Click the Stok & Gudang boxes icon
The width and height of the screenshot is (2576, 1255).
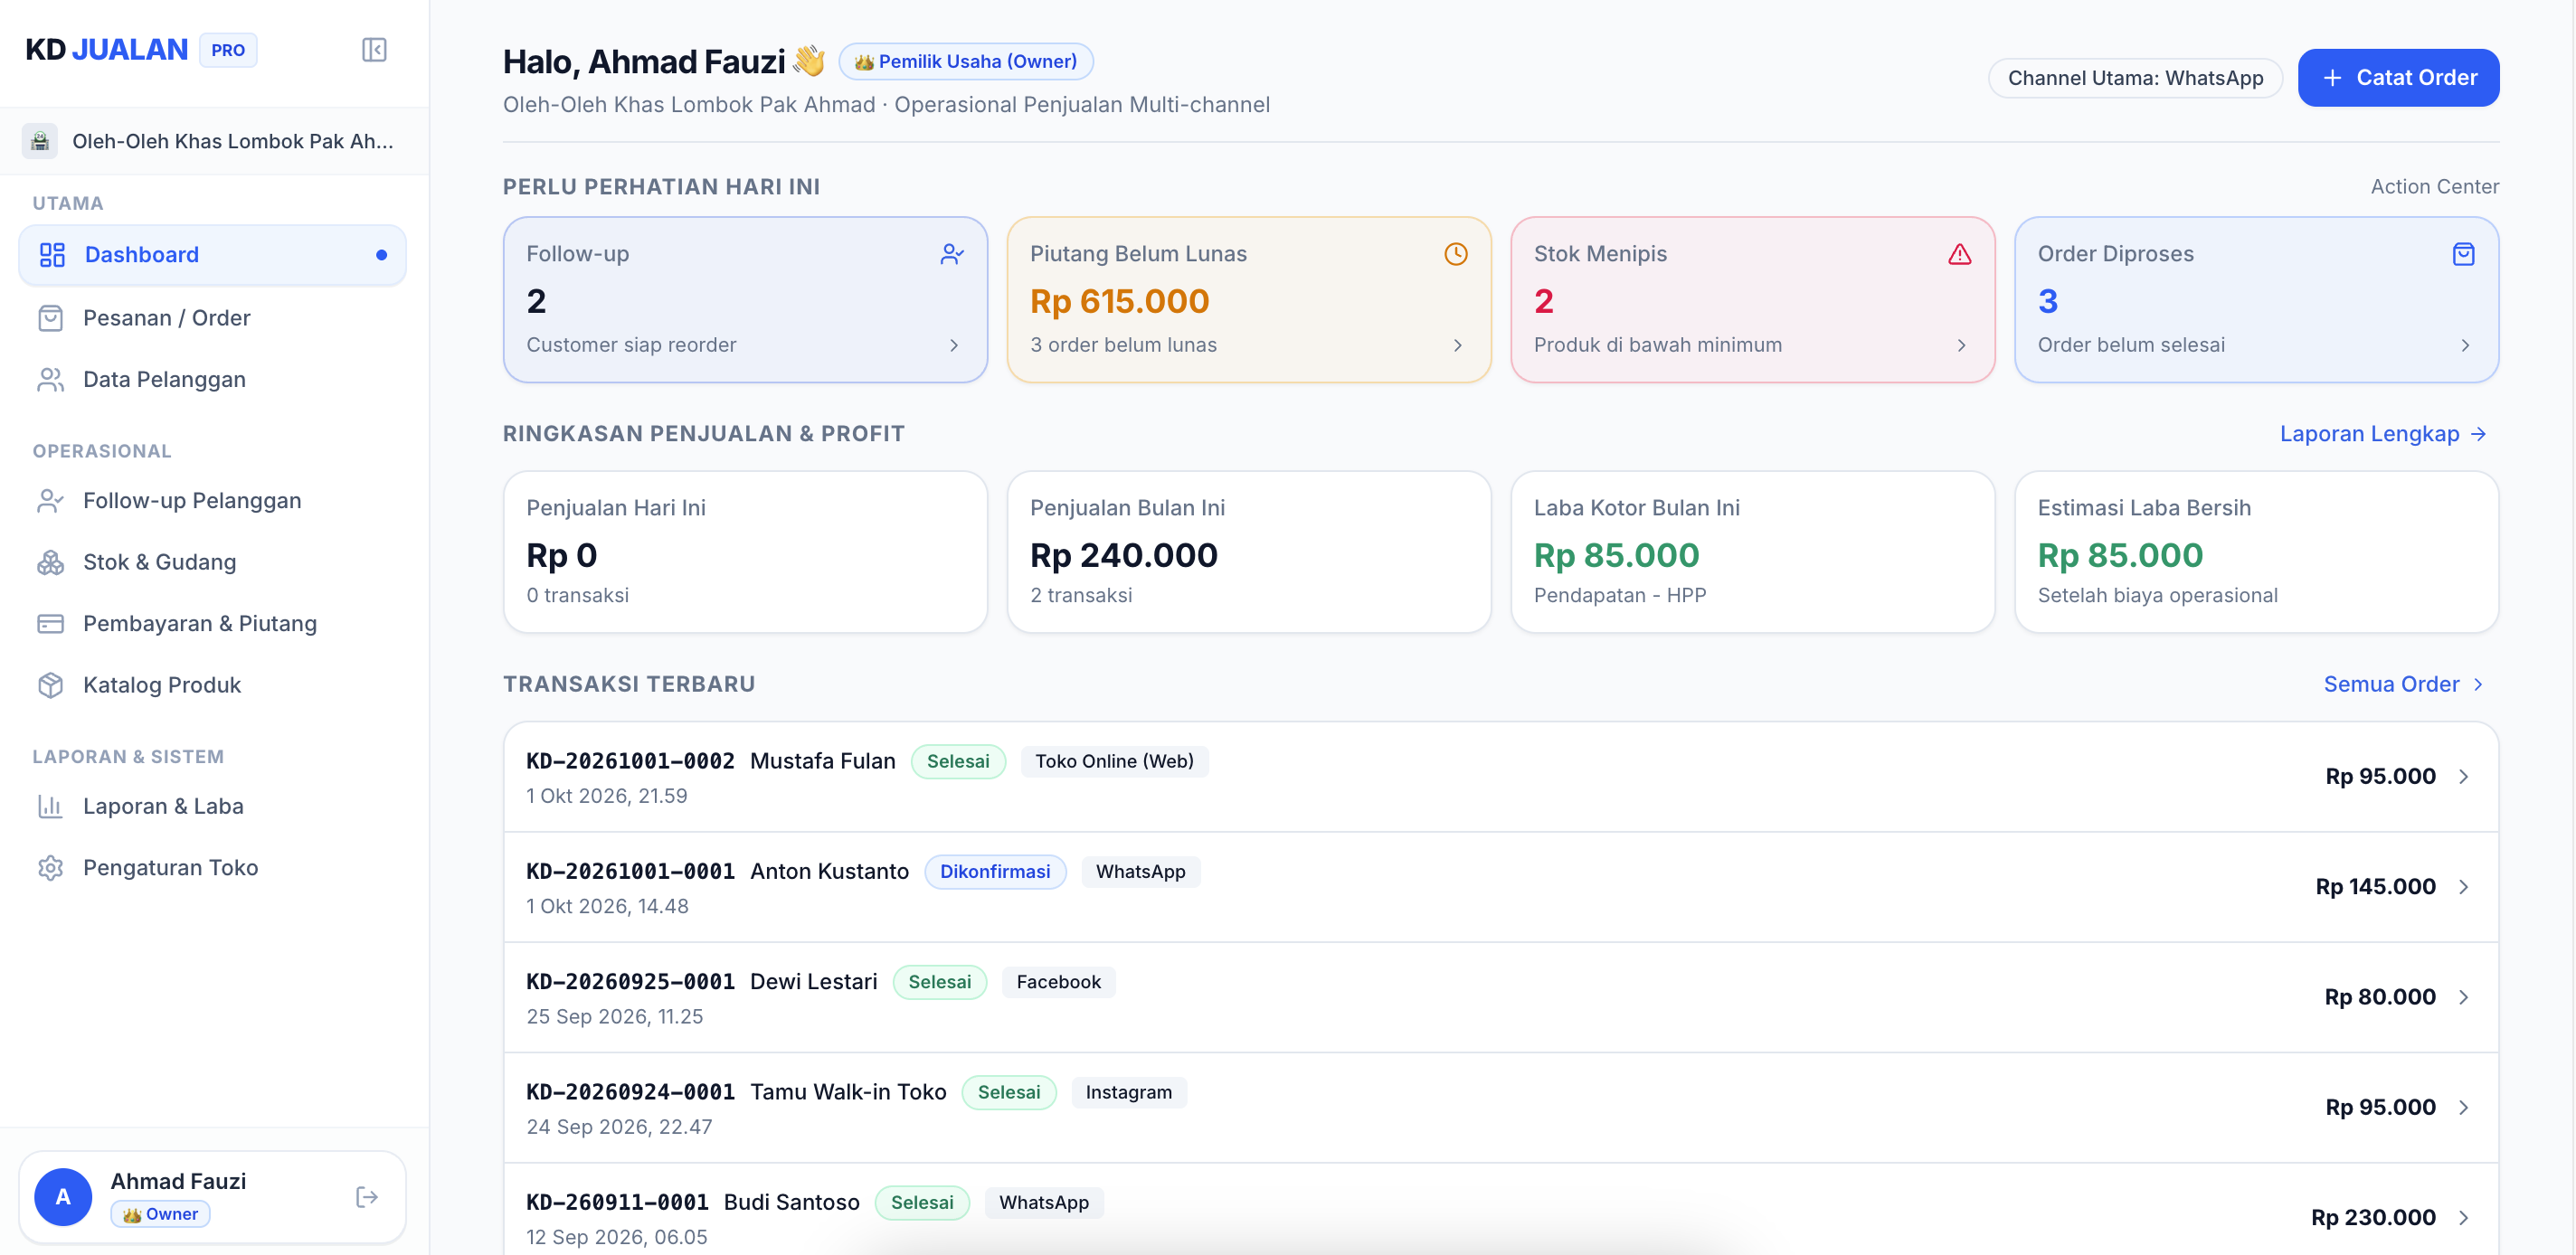51,562
